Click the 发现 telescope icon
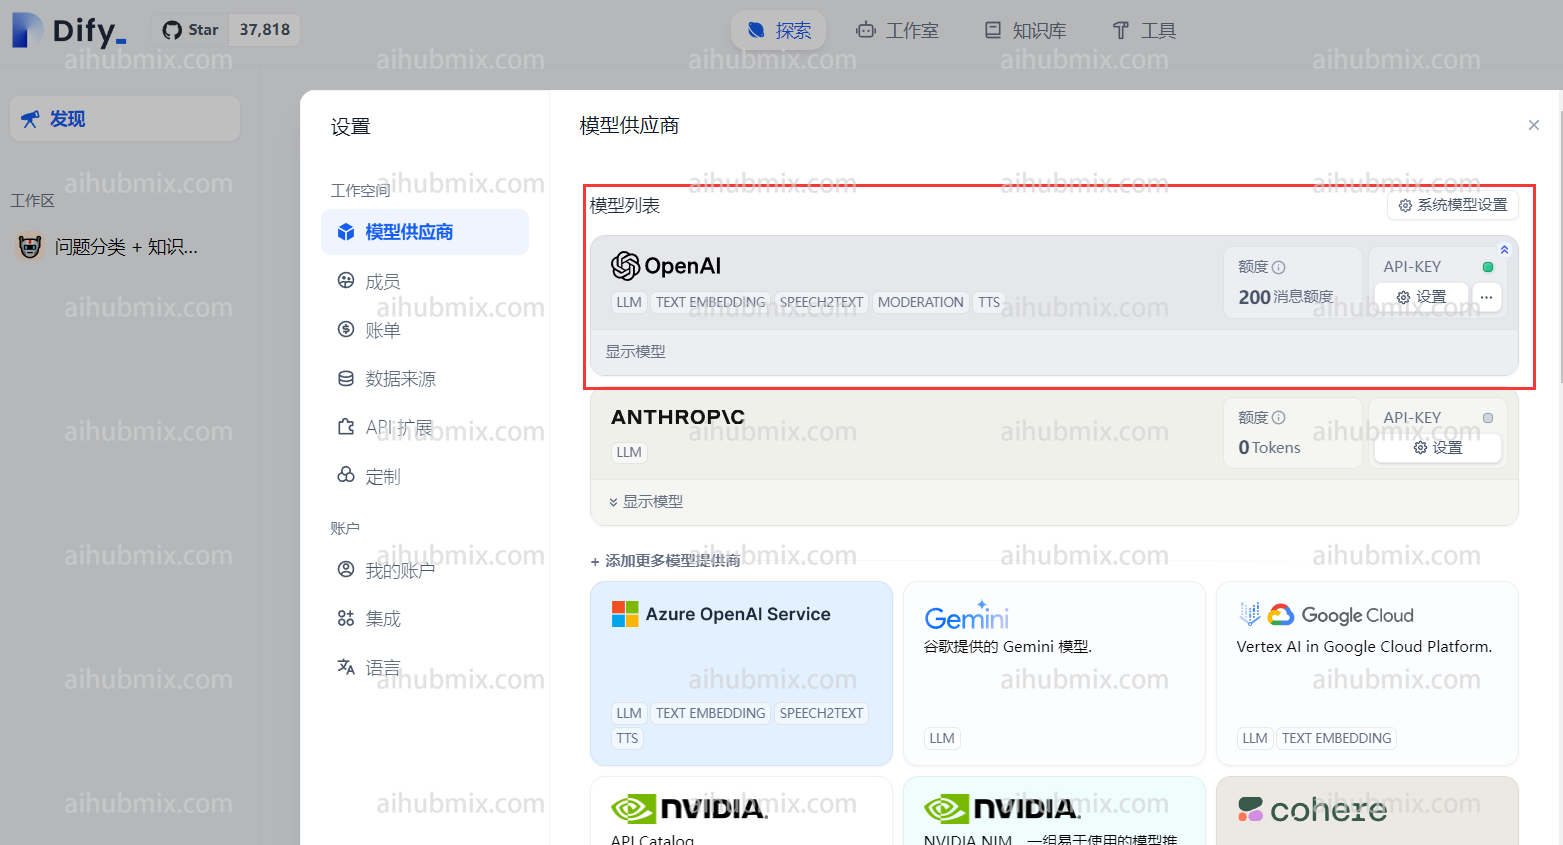The height and width of the screenshot is (845, 1563). 30,119
